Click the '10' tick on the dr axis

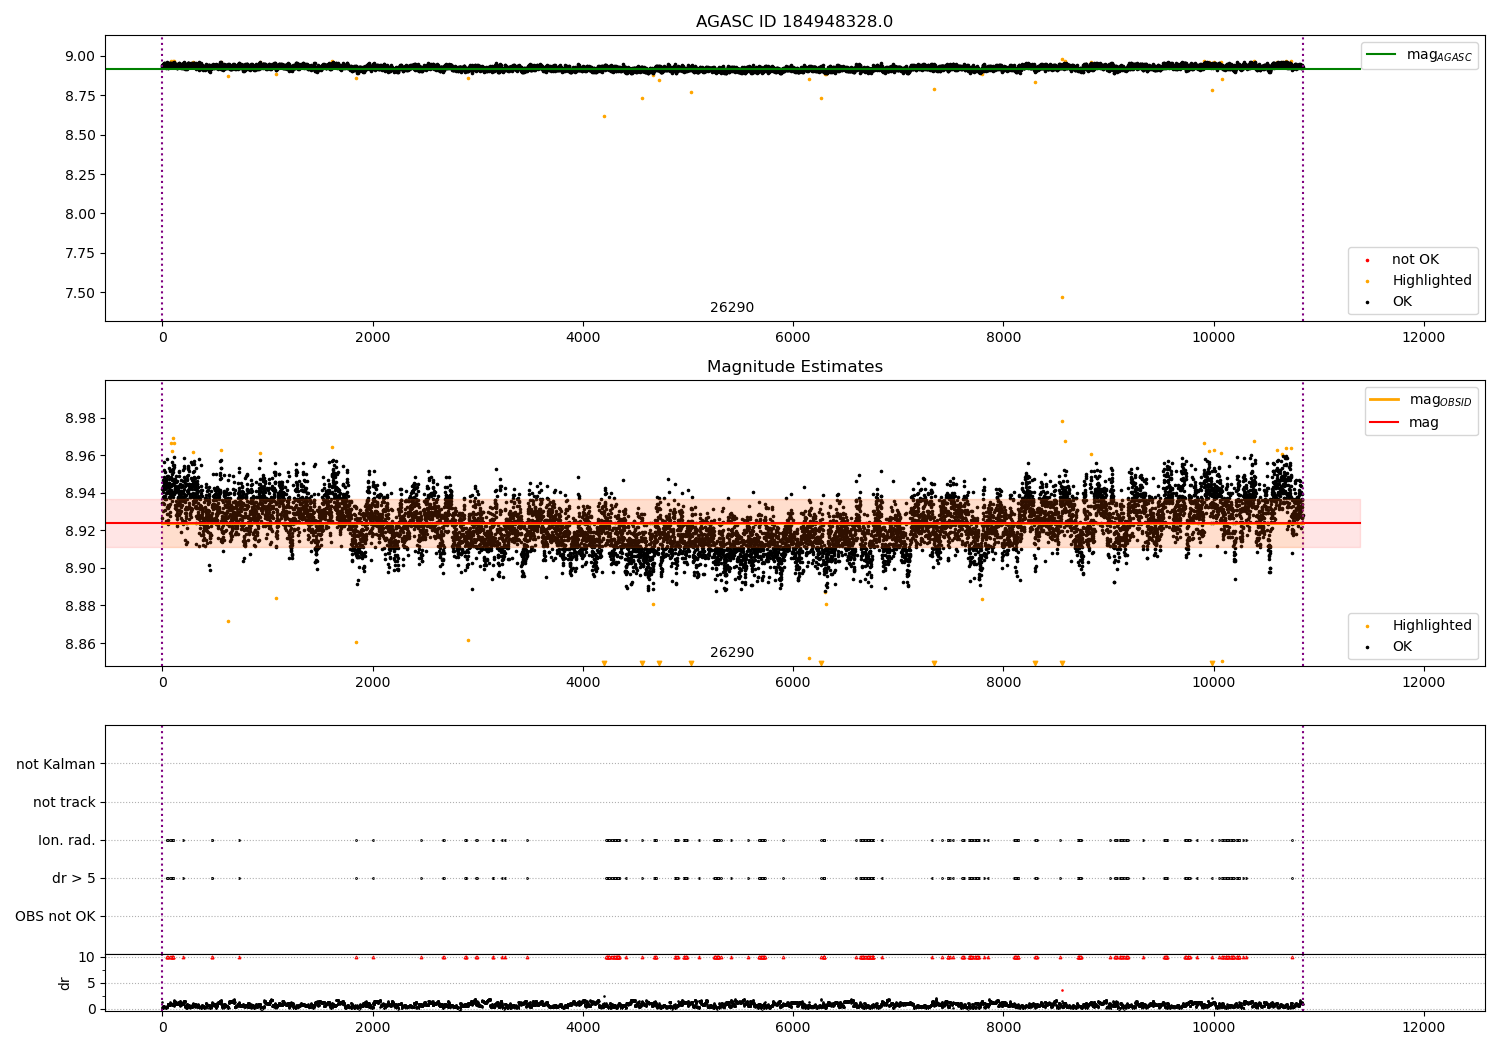coord(88,957)
